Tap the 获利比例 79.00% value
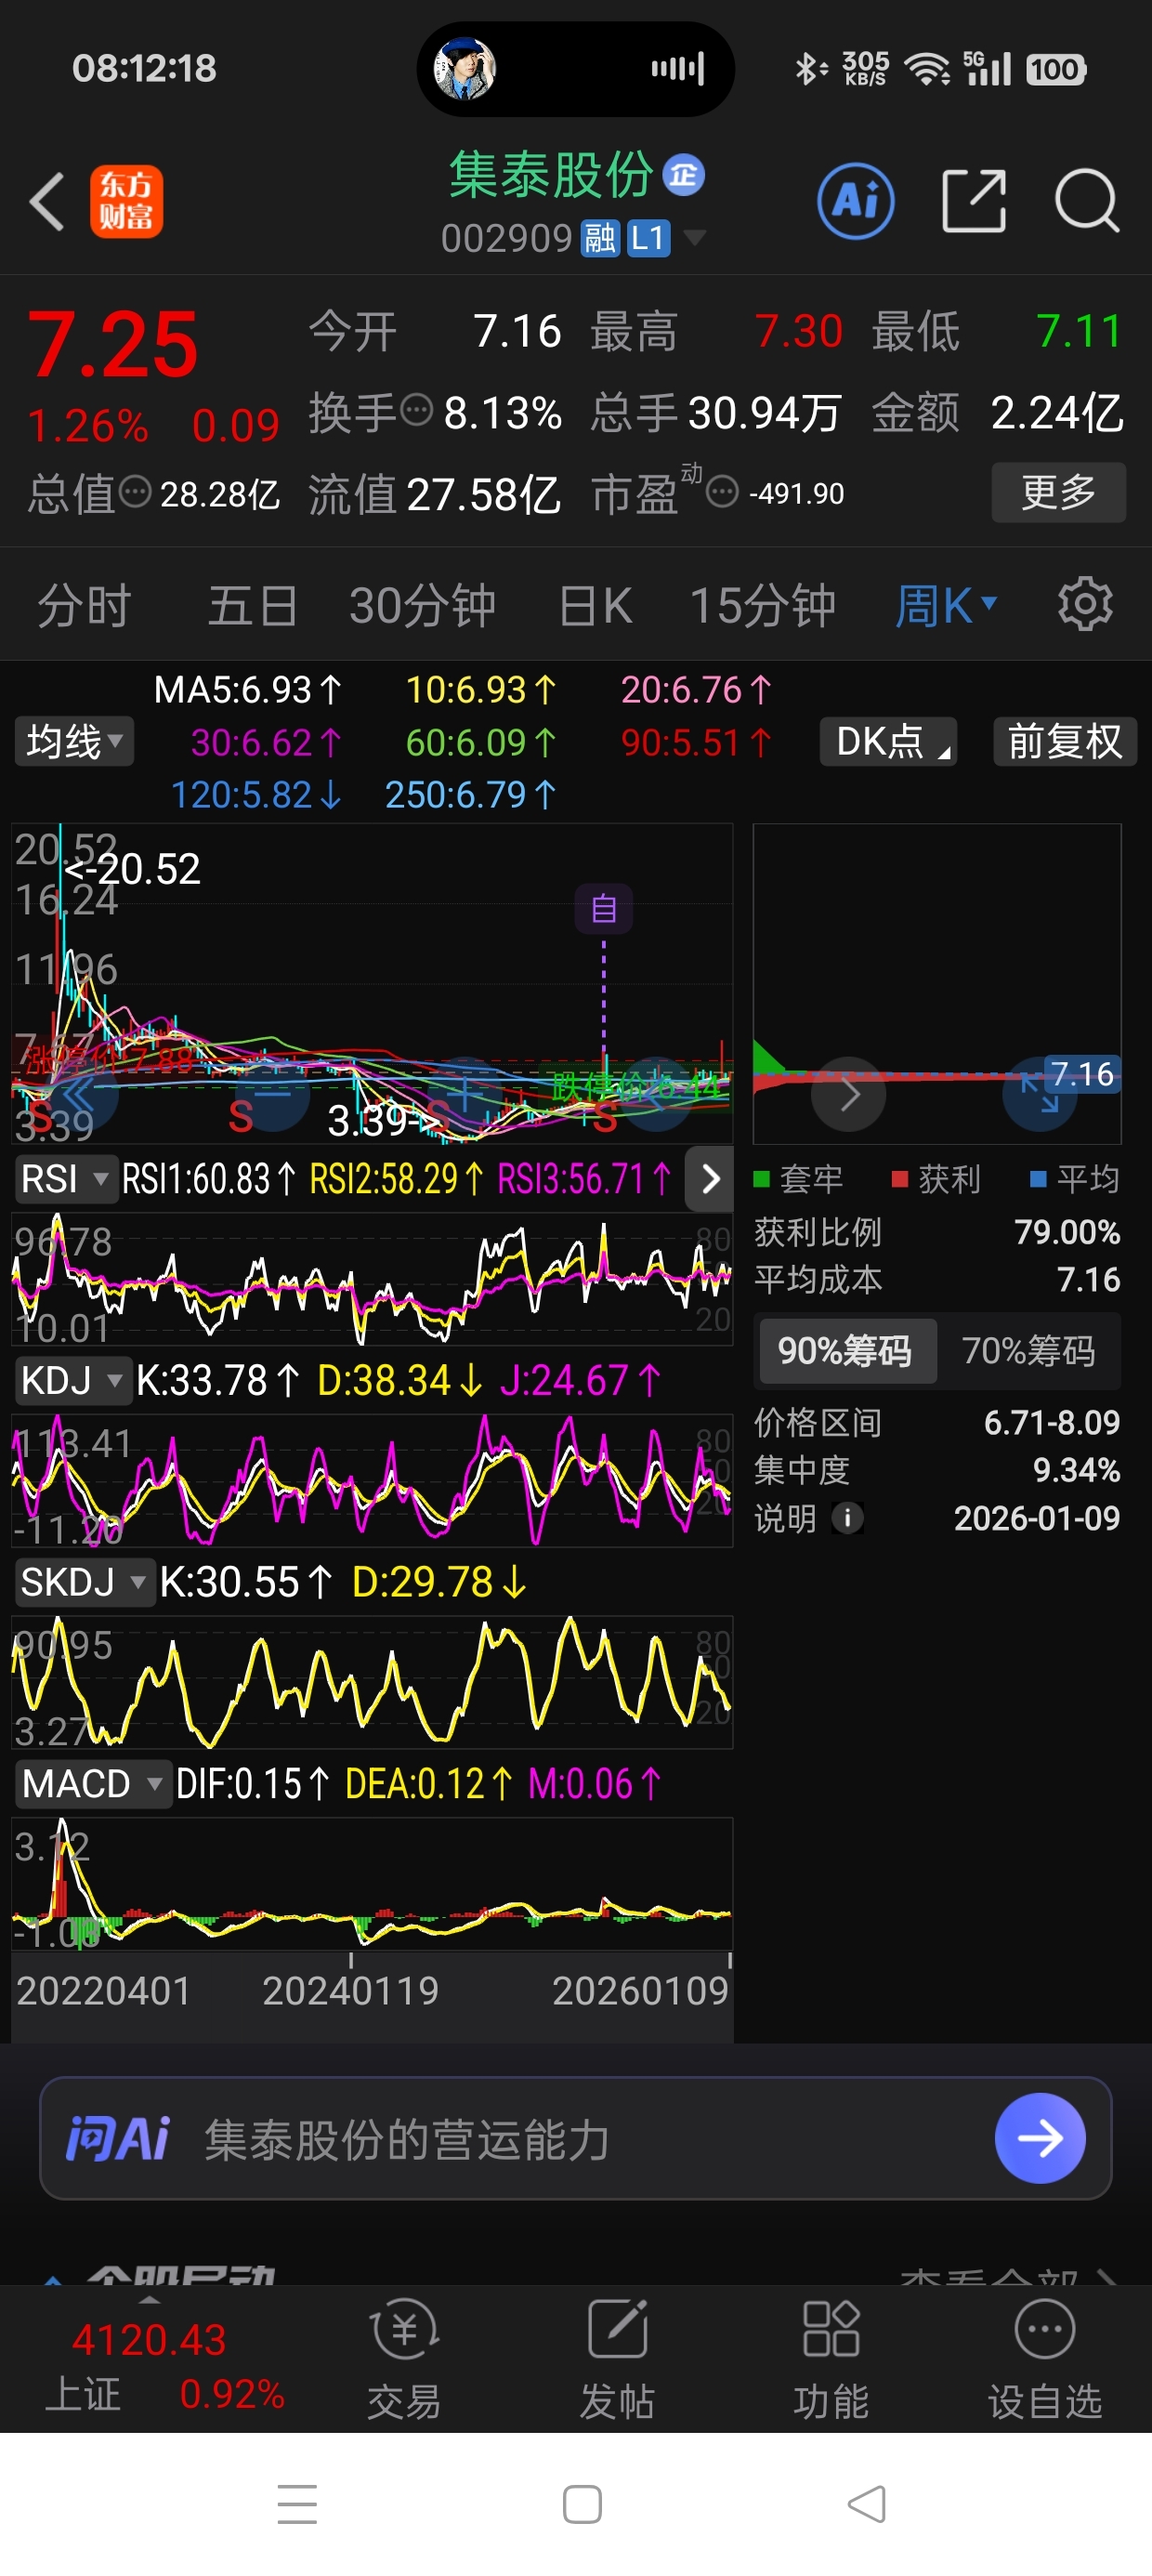The height and width of the screenshot is (2576, 1152). [1066, 1231]
